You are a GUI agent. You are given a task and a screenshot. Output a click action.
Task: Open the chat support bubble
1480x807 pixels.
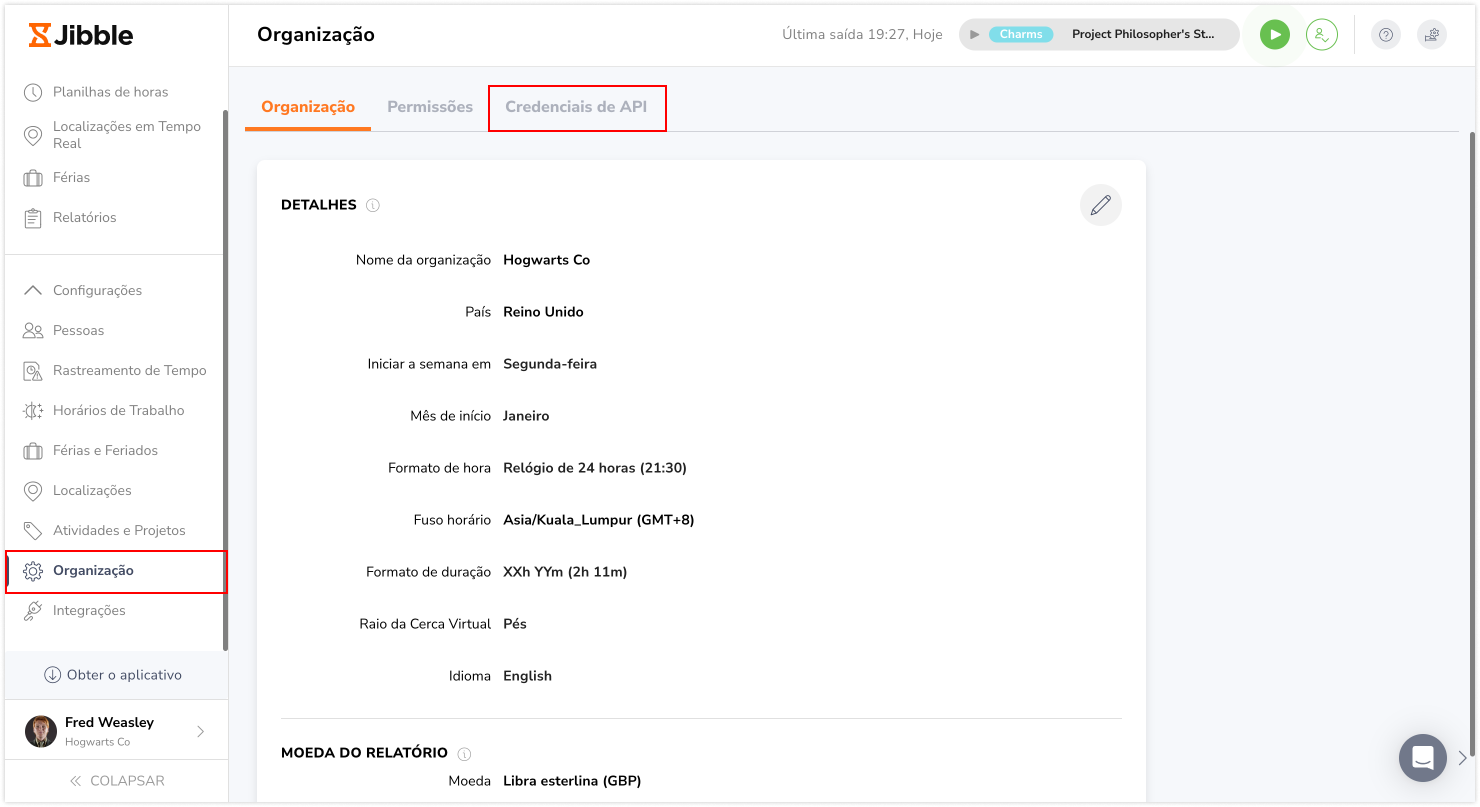(1423, 758)
